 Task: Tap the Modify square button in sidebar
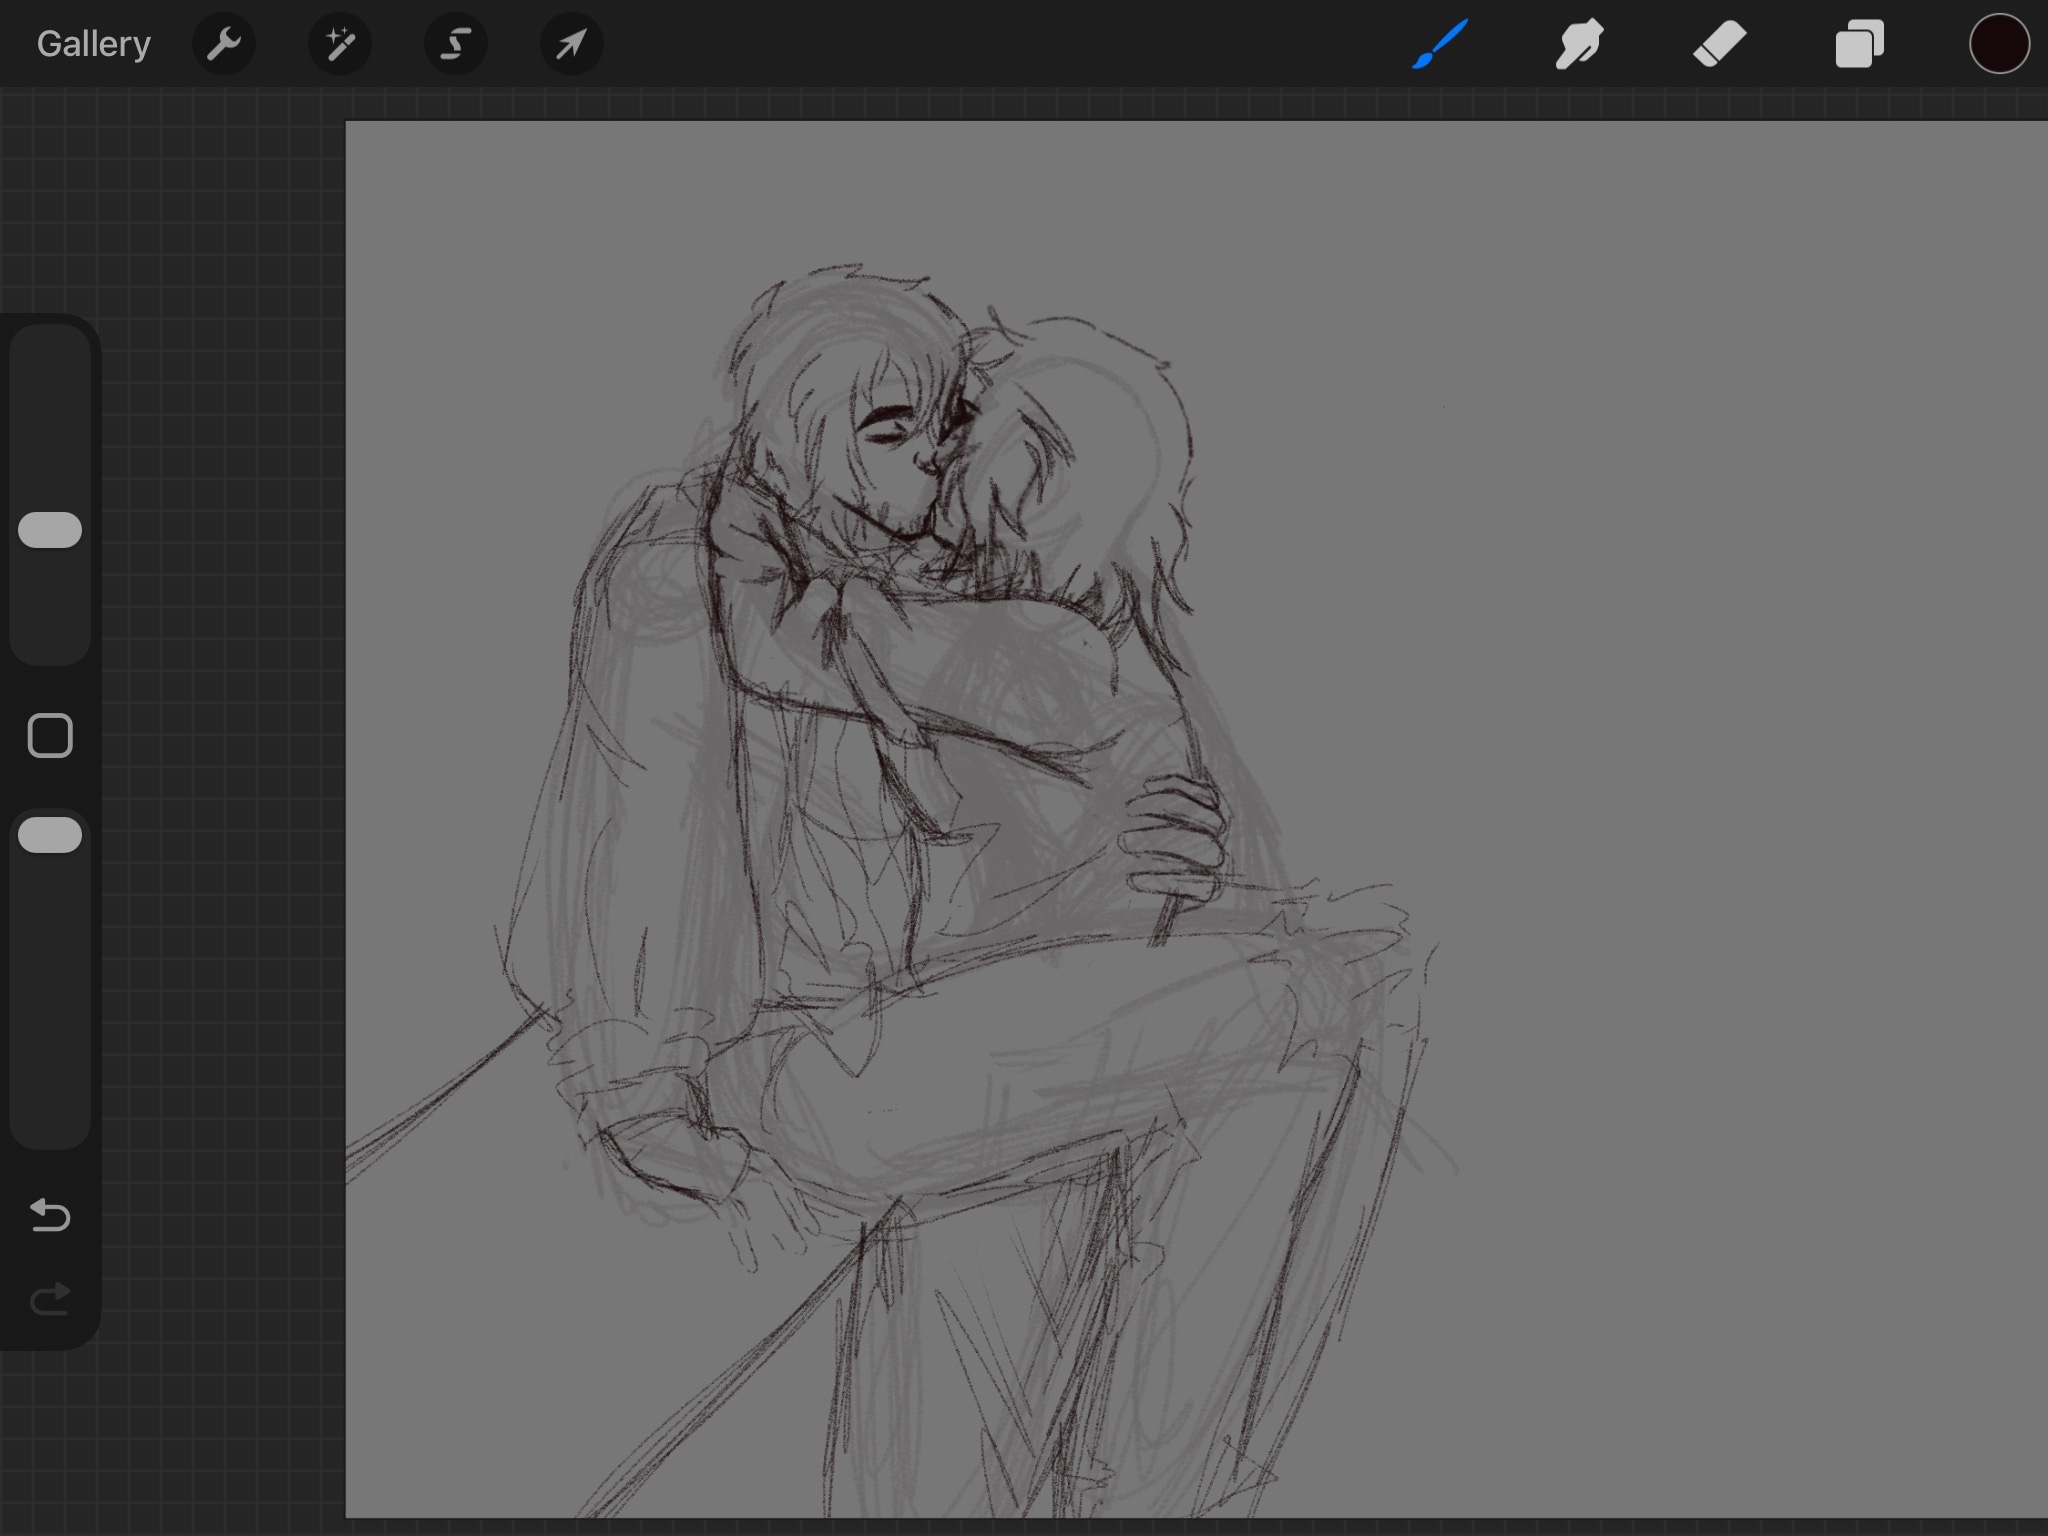[x=50, y=736]
